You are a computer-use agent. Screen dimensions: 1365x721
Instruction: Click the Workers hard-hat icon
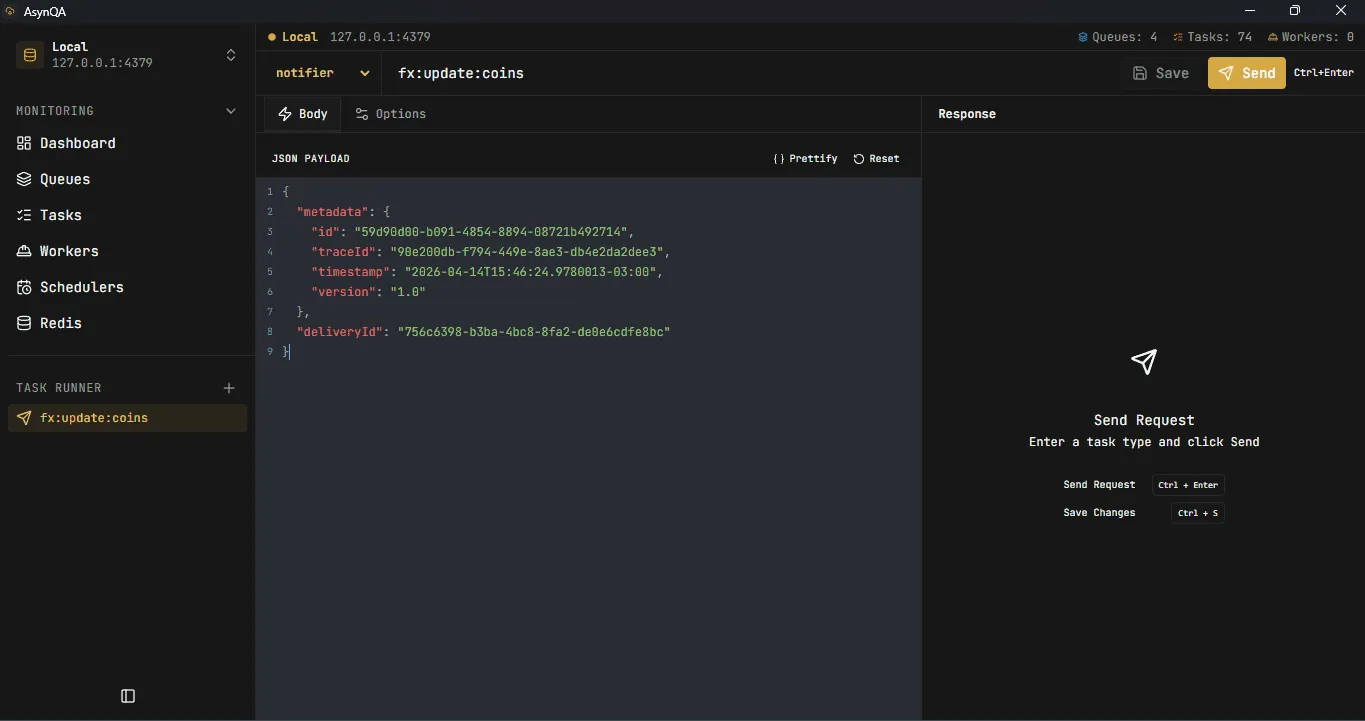tap(24, 251)
